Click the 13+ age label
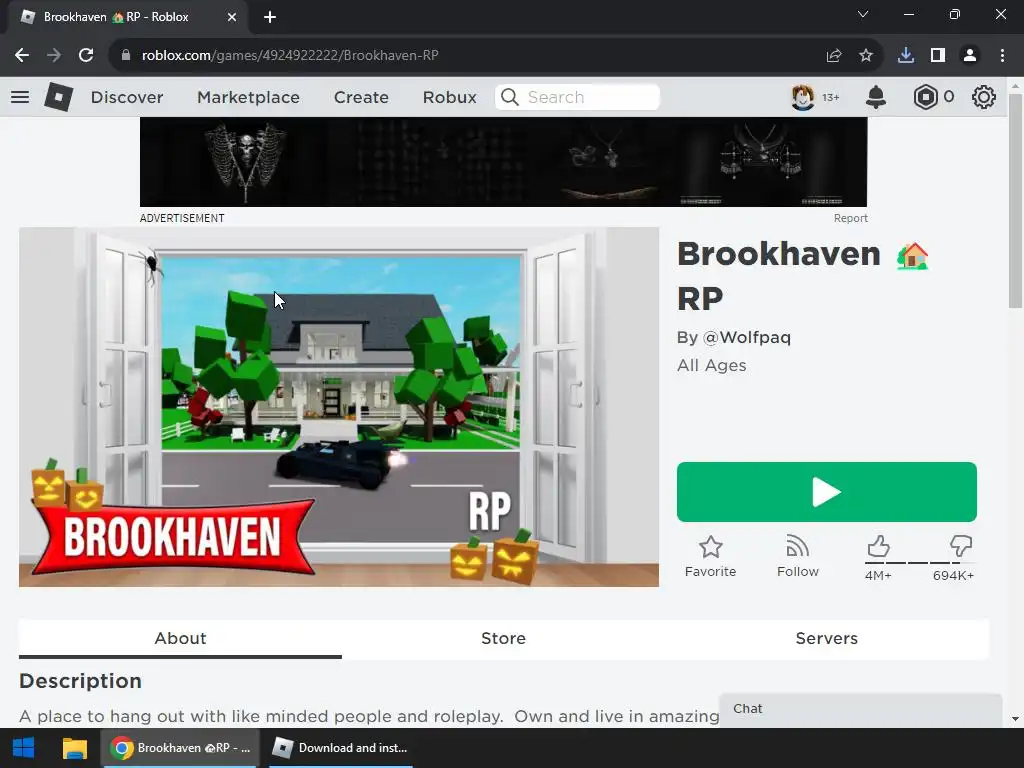 [831, 97]
